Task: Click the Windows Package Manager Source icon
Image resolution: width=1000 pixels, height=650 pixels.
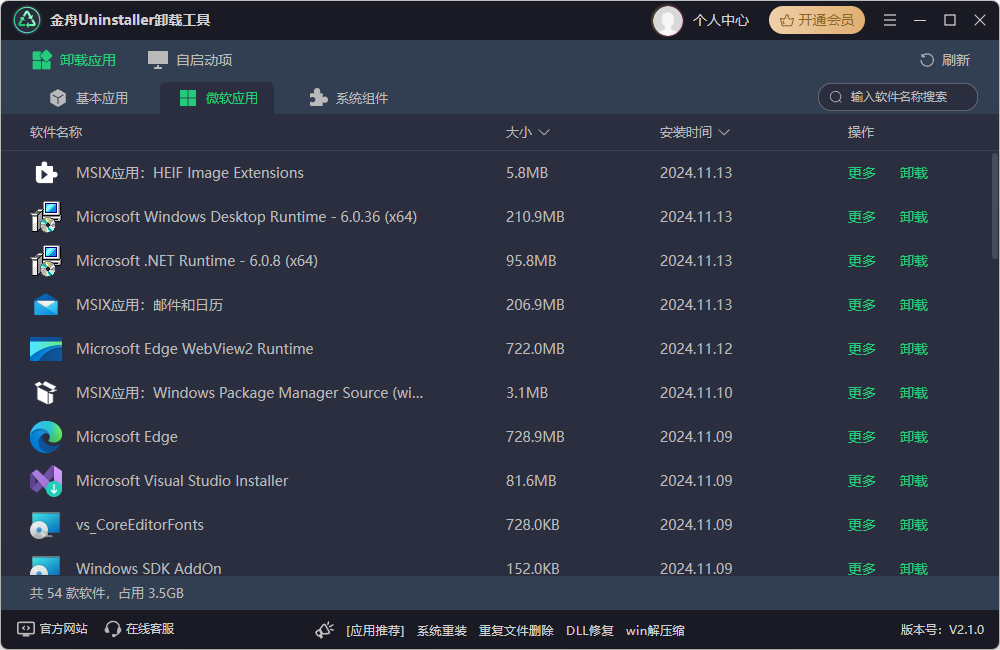Action: tap(46, 393)
